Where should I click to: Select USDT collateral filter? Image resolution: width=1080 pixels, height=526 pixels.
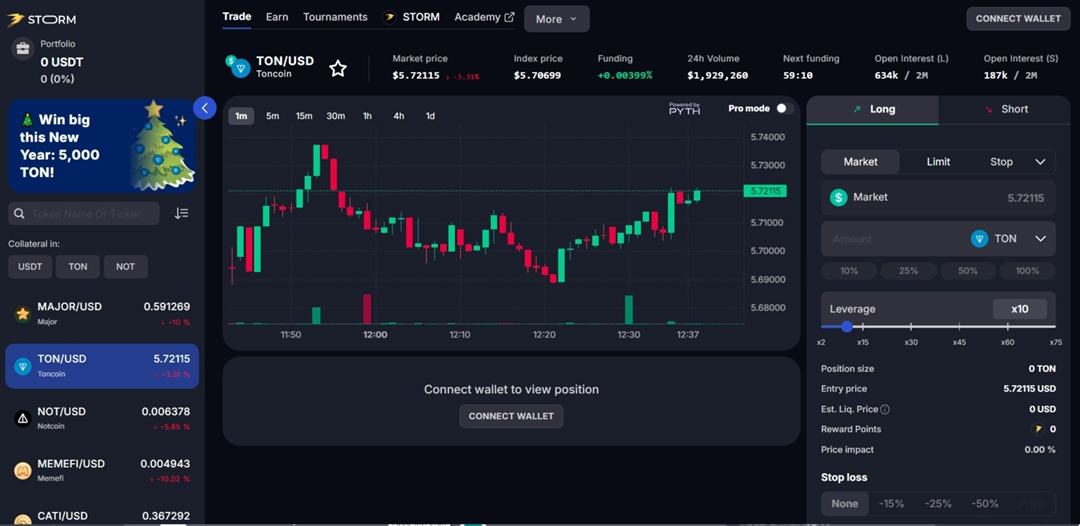(x=30, y=266)
